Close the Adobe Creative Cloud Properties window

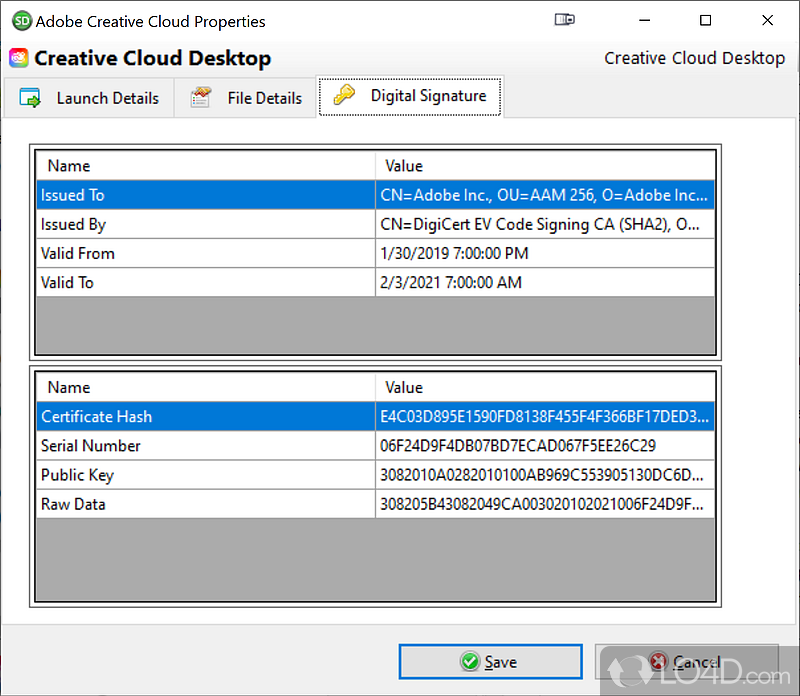[x=767, y=20]
